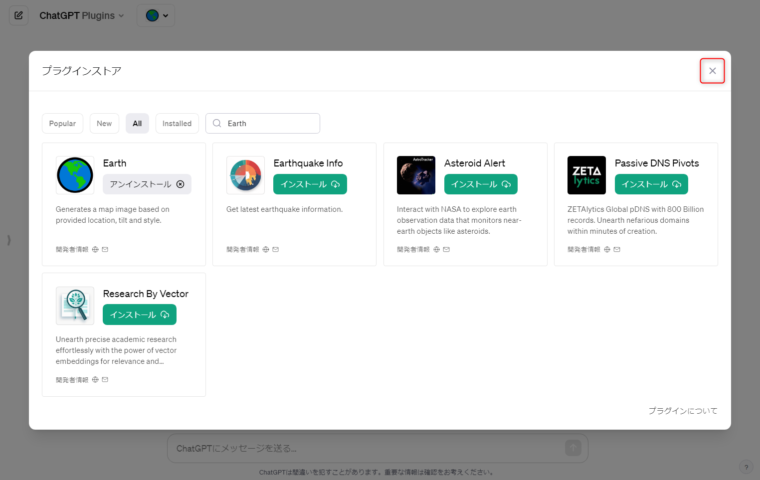This screenshot has width=760, height=480.
Task: Click the Earth search input field
Action: [x=263, y=124]
